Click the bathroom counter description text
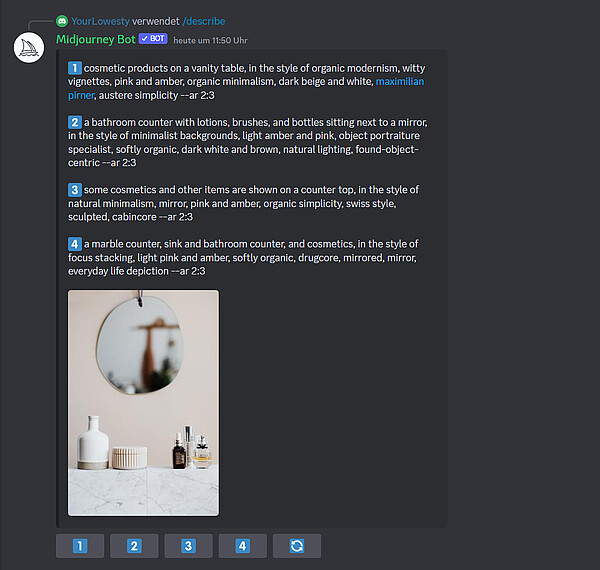The height and width of the screenshot is (570, 600). [248, 142]
